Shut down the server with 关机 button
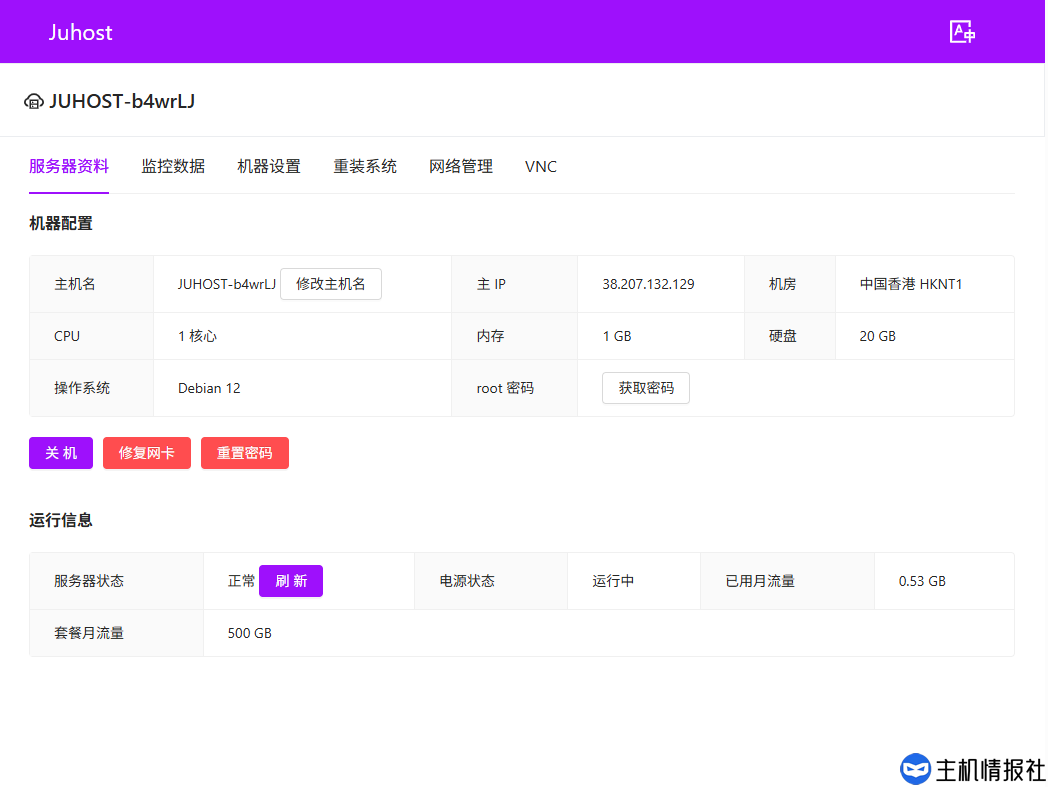1048x787 pixels. click(61, 453)
